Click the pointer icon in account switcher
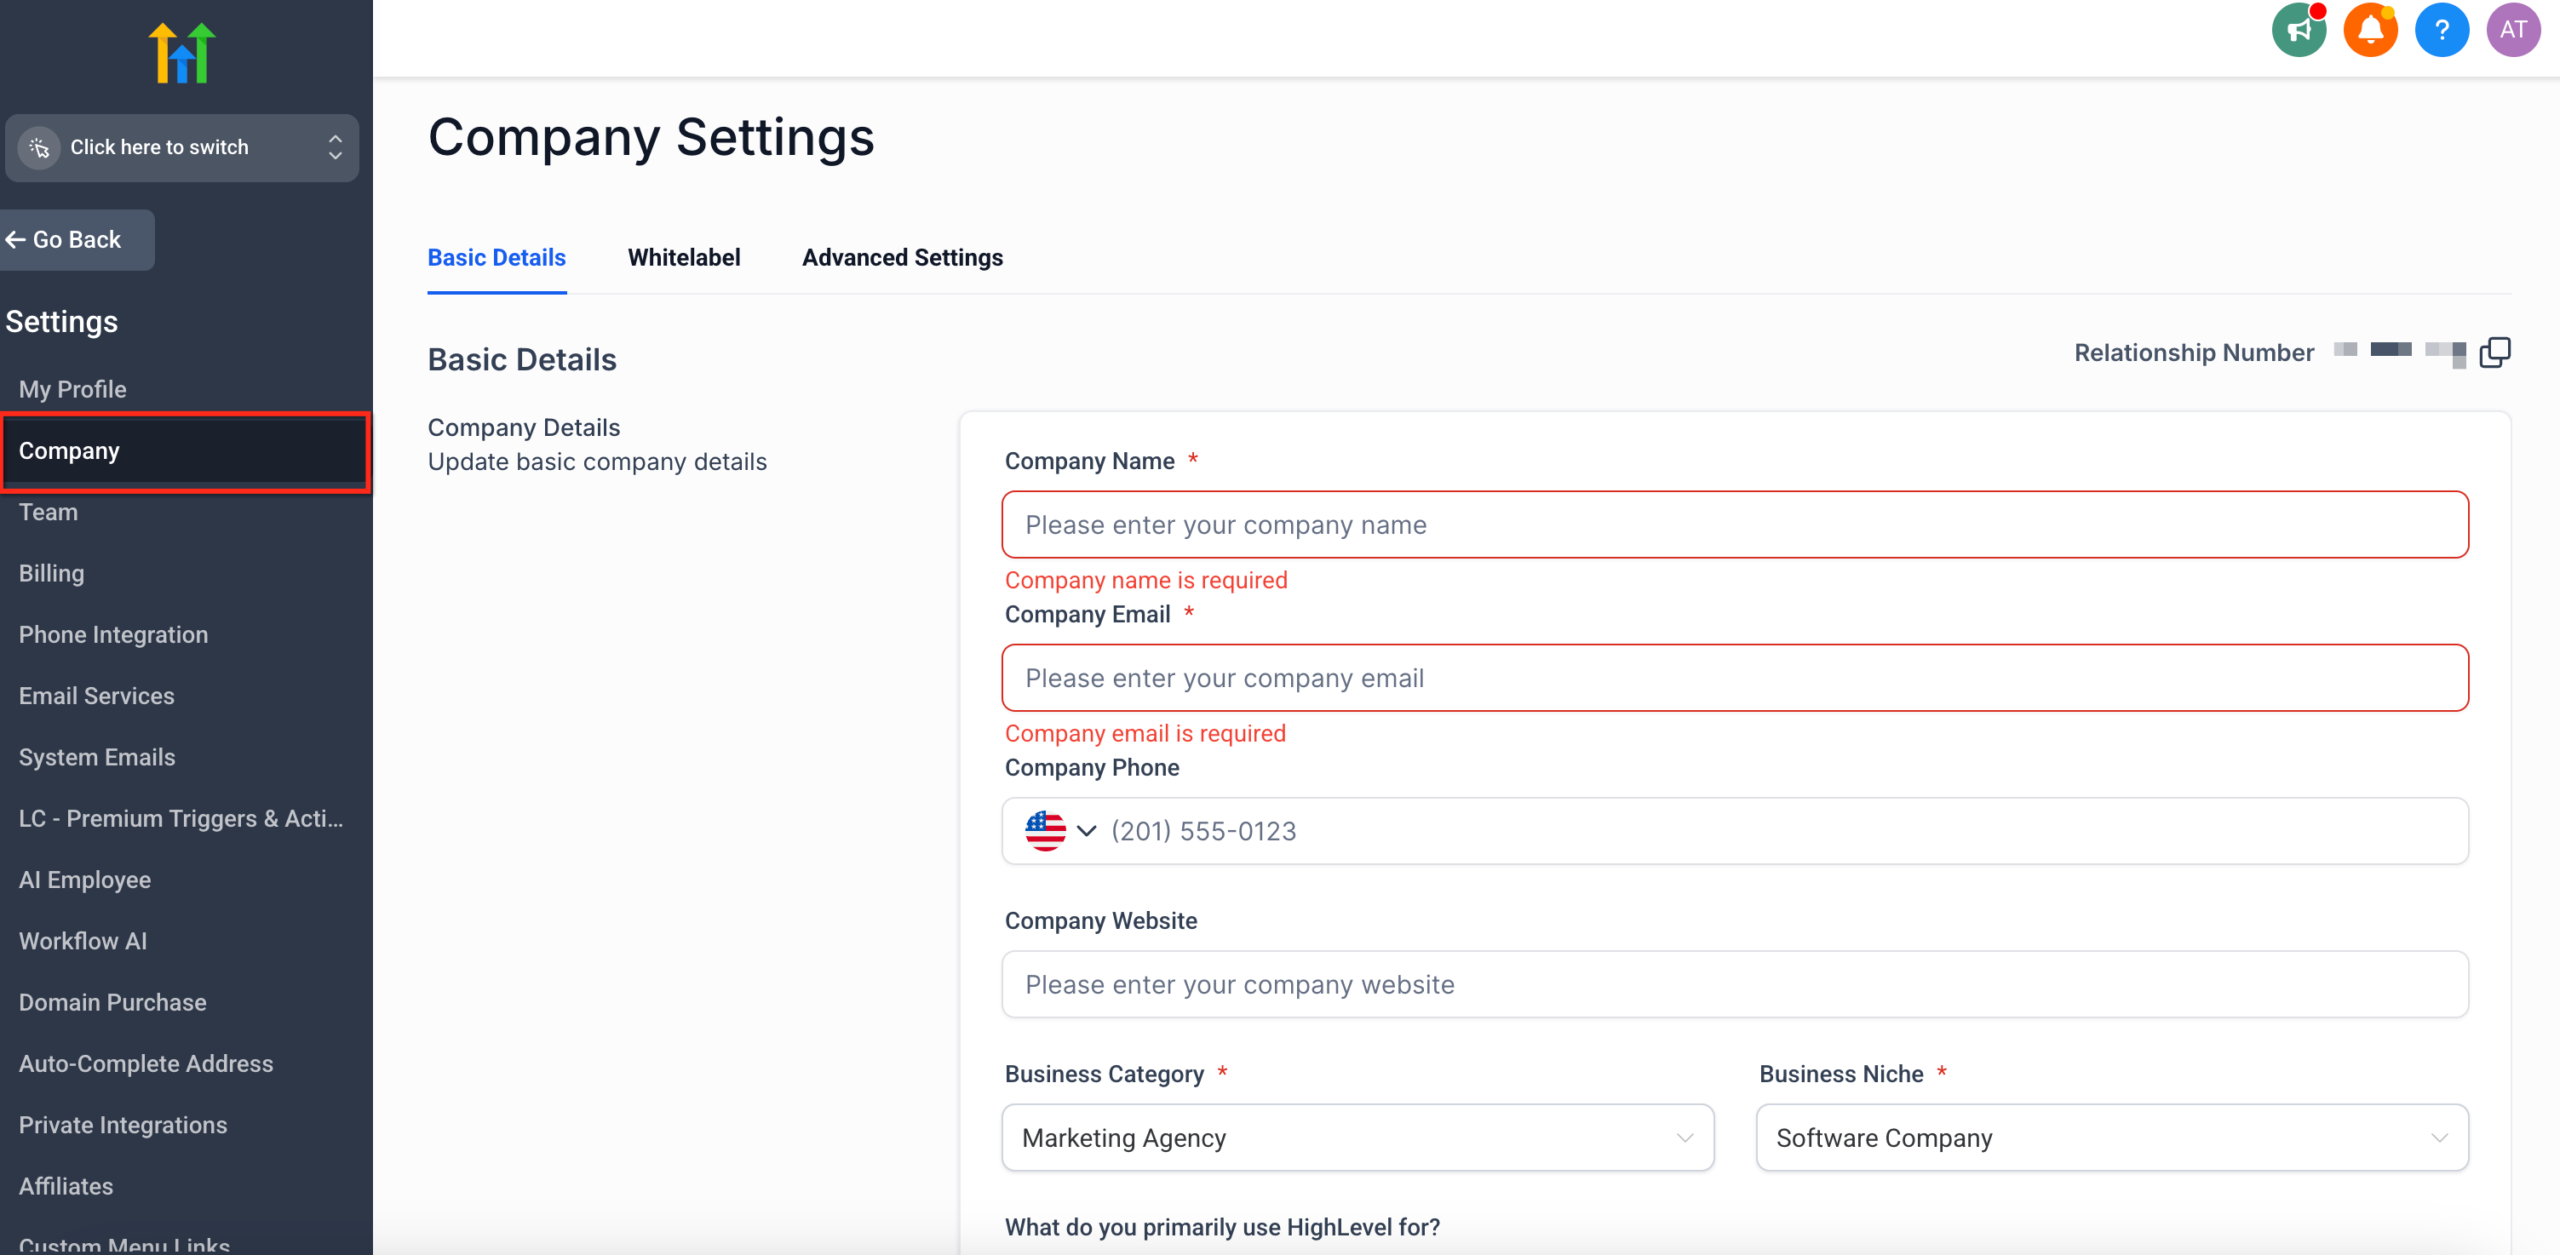2560x1255 pixels. click(x=40, y=147)
